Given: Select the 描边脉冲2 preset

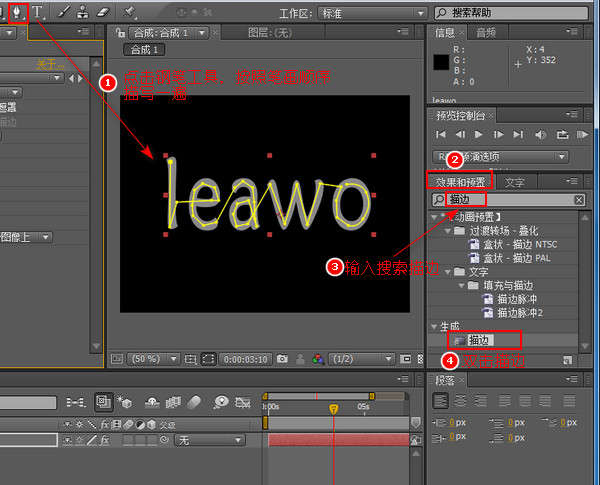Looking at the screenshot, I should (520, 313).
